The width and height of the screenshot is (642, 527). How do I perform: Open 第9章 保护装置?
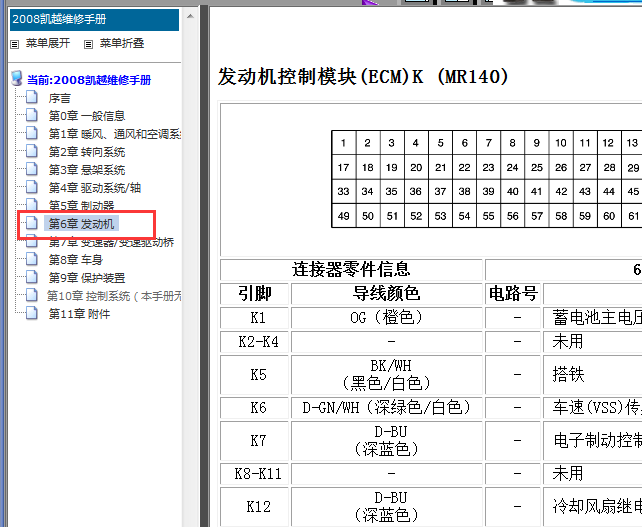pos(87,278)
